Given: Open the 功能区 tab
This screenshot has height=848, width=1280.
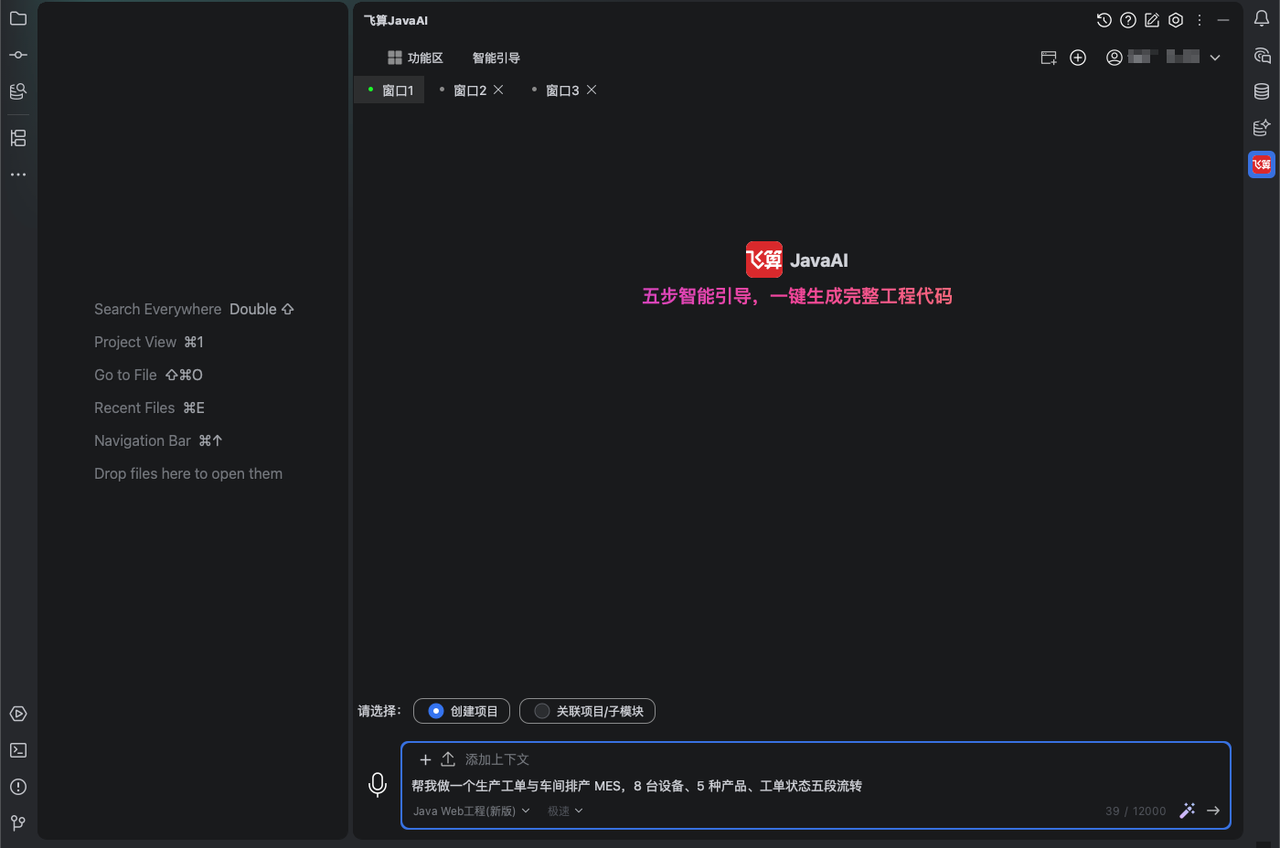Looking at the screenshot, I should coord(415,58).
